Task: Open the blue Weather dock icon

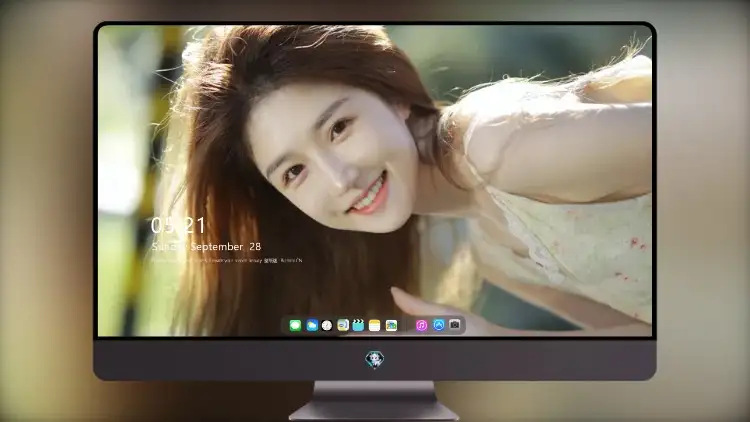Action: [312, 325]
